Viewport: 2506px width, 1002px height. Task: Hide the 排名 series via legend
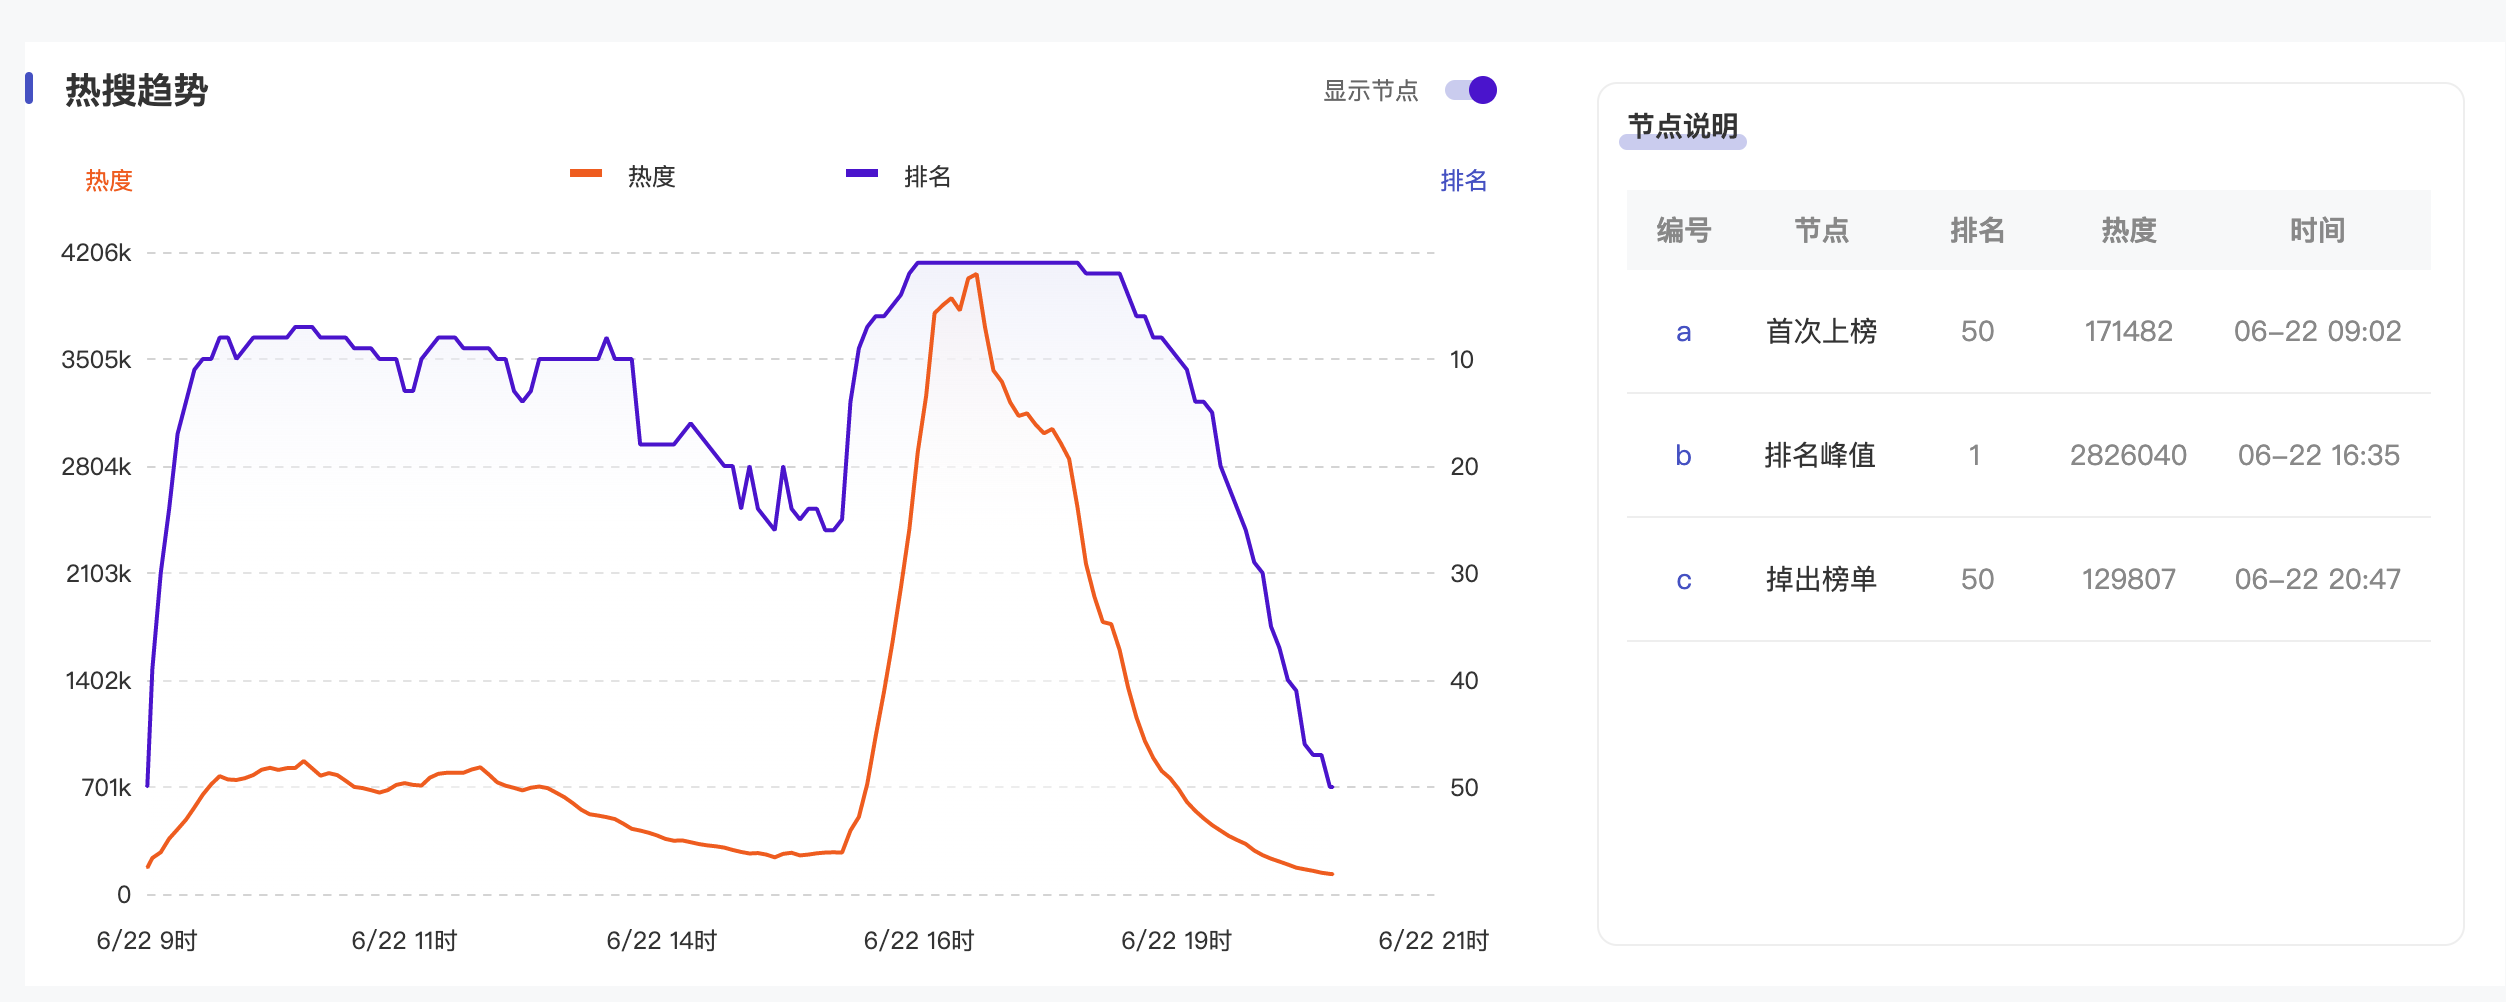898,176
